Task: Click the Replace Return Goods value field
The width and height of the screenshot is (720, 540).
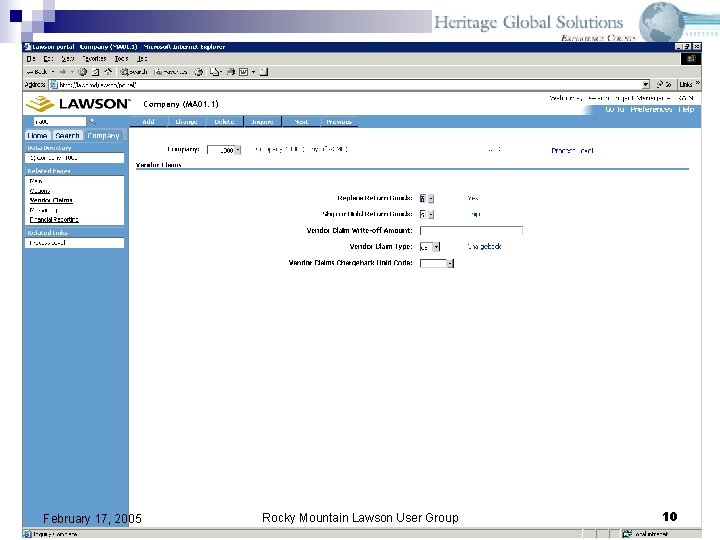Action: click(423, 199)
